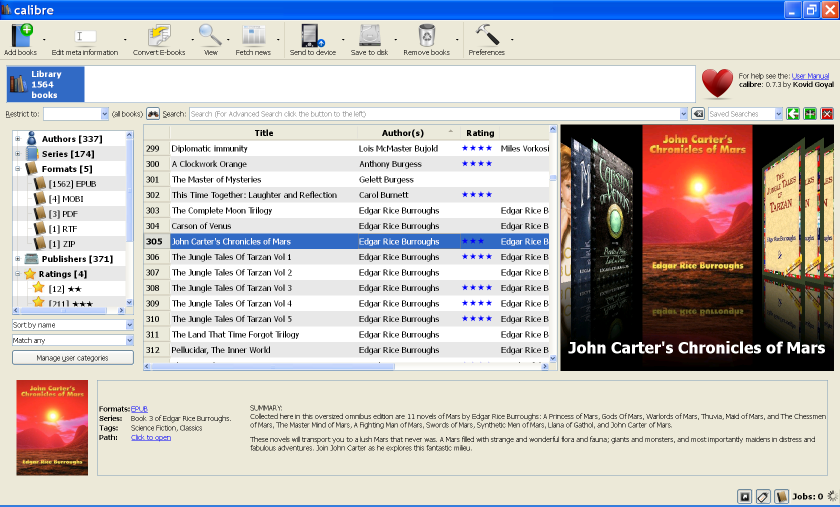Select the [1] RTF format item

point(63,229)
